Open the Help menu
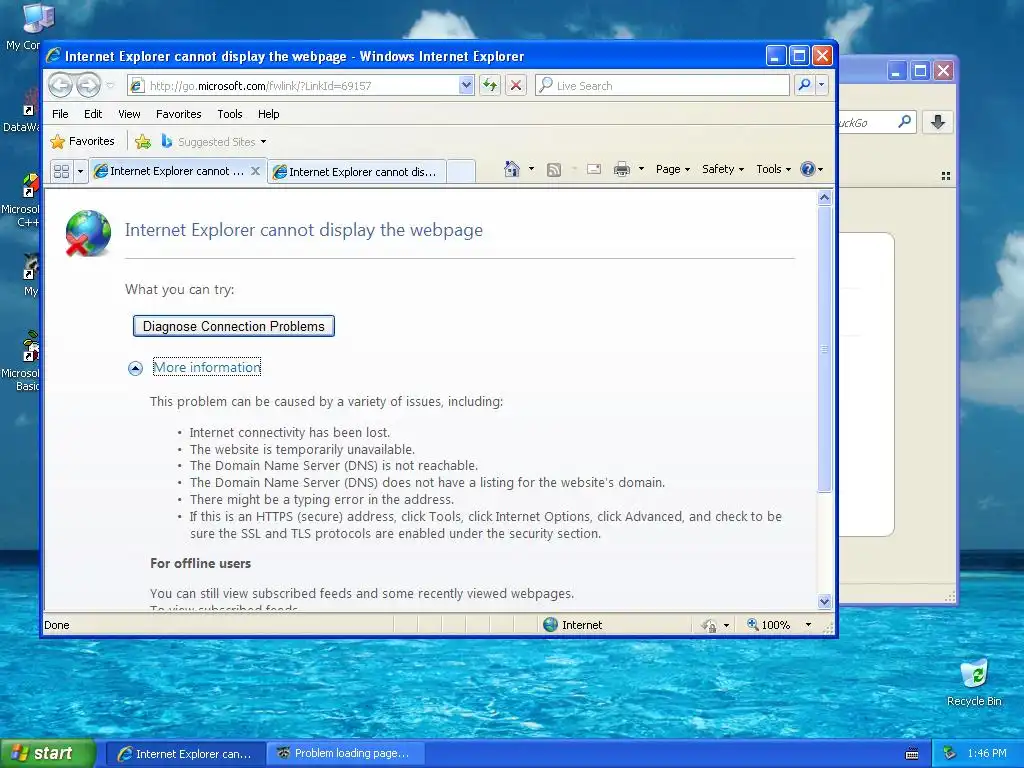 [268, 114]
